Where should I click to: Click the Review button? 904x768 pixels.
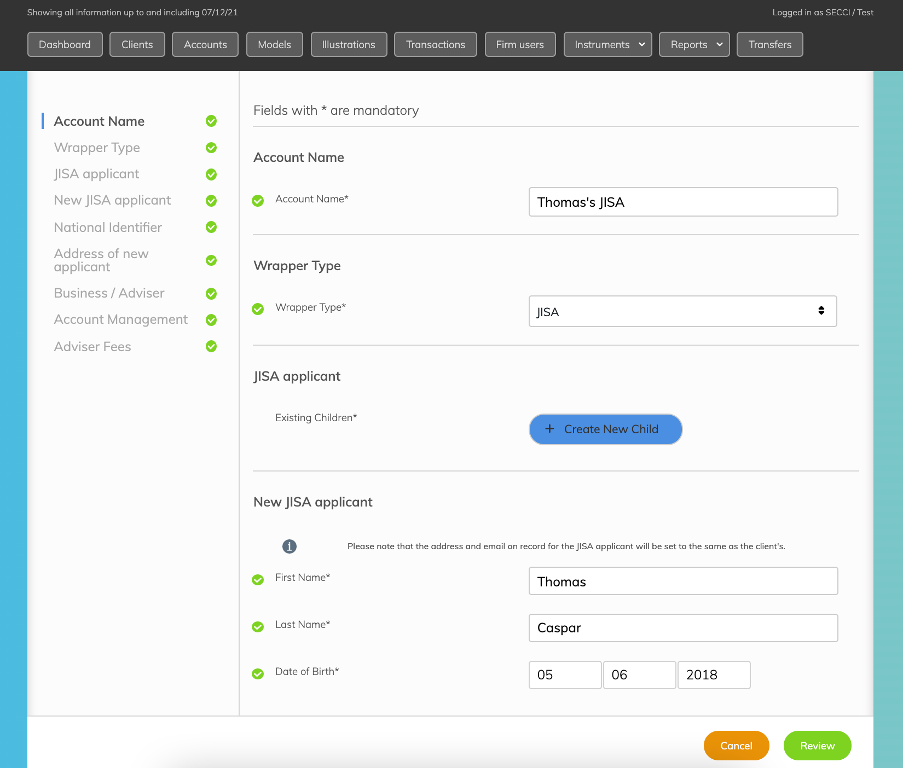(817, 745)
